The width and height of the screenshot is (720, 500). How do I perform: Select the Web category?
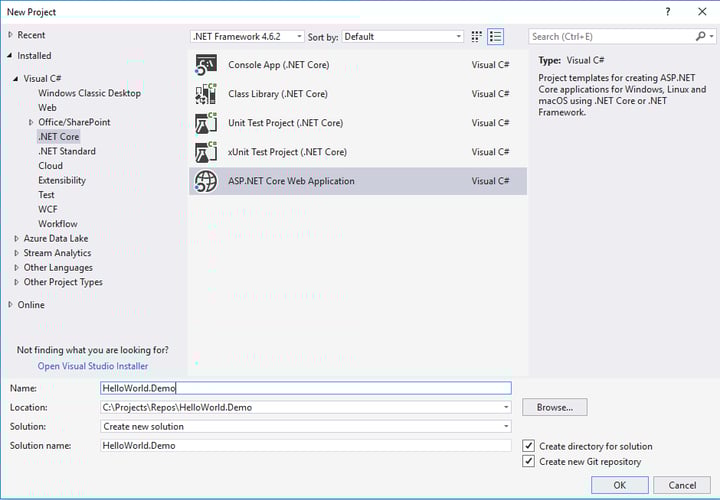tap(47, 107)
